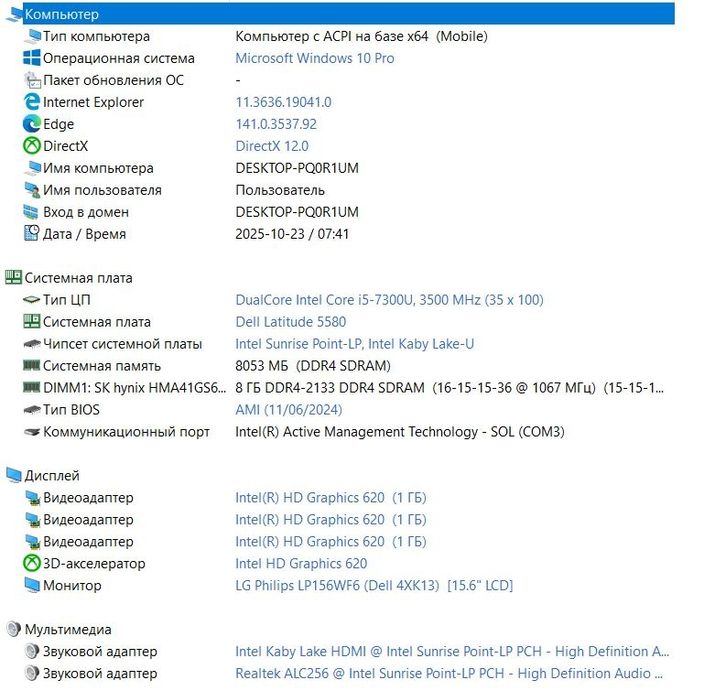Select the DESKTOP-PQ0R1UM value in Имя компьютера row

(297, 168)
